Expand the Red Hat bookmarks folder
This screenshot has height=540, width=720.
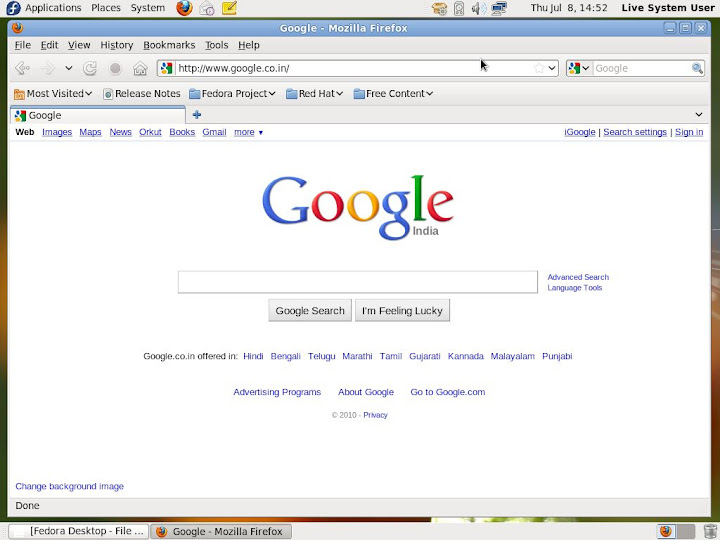click(315, 94)
